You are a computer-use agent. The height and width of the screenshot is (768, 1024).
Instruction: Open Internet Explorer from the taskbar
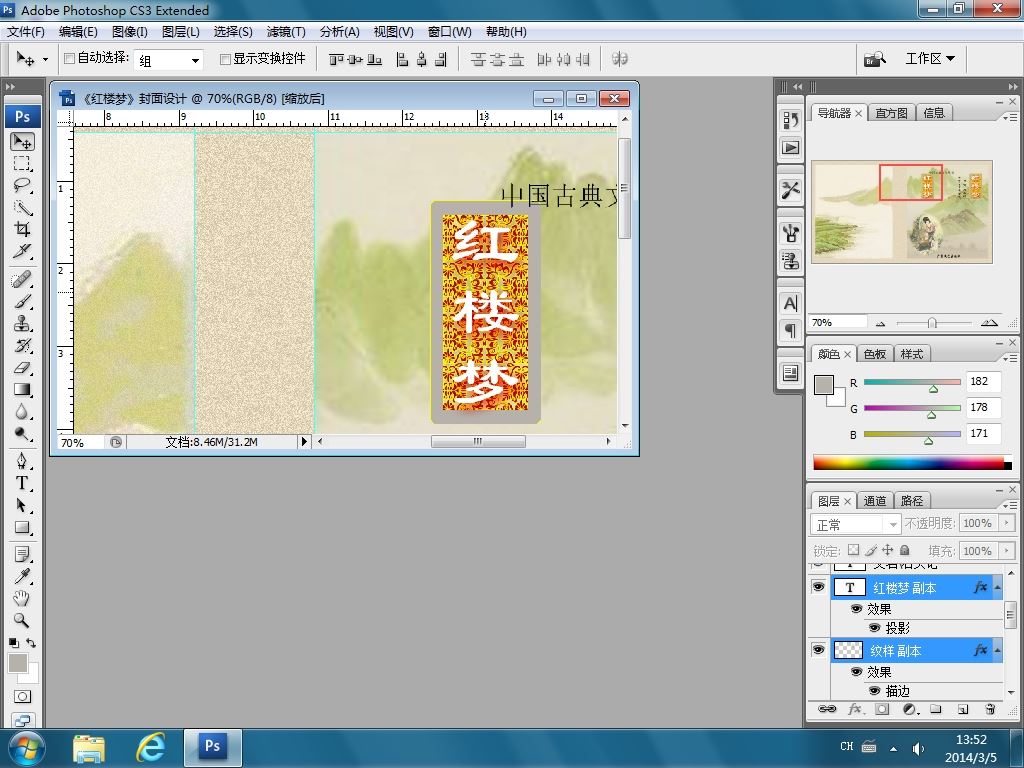(150, 748)
